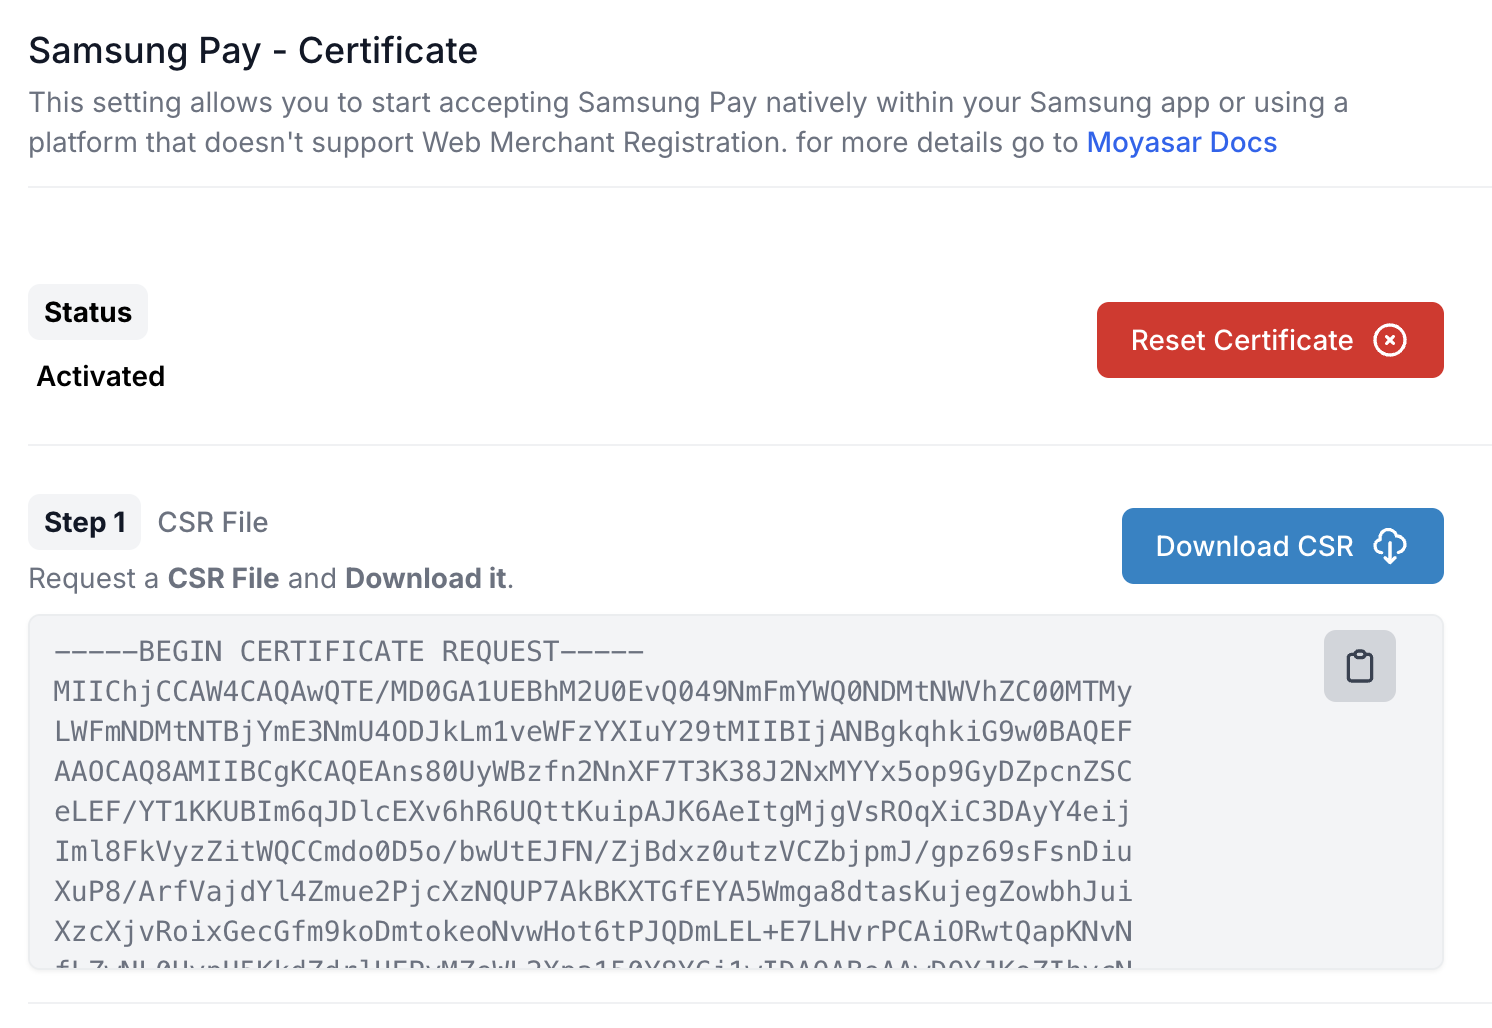Screen dimensions: 1492x1028
Task: Open the Moyasar Docs link
Action: click(x=1182, y=142)
